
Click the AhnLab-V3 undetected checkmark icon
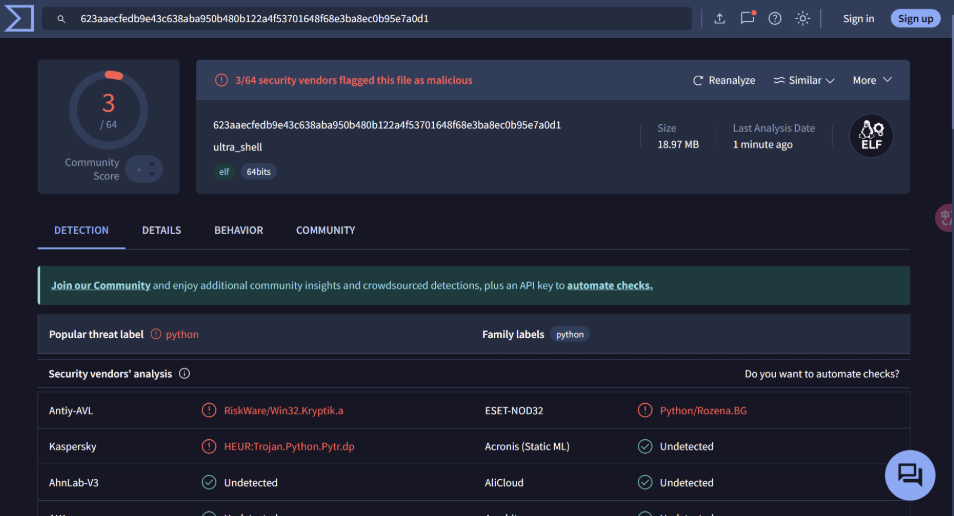(209, 483)
